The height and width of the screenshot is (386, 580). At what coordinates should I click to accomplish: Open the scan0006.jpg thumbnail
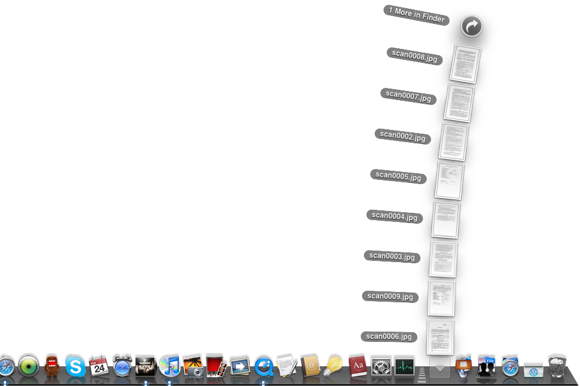tap(440, 337)
